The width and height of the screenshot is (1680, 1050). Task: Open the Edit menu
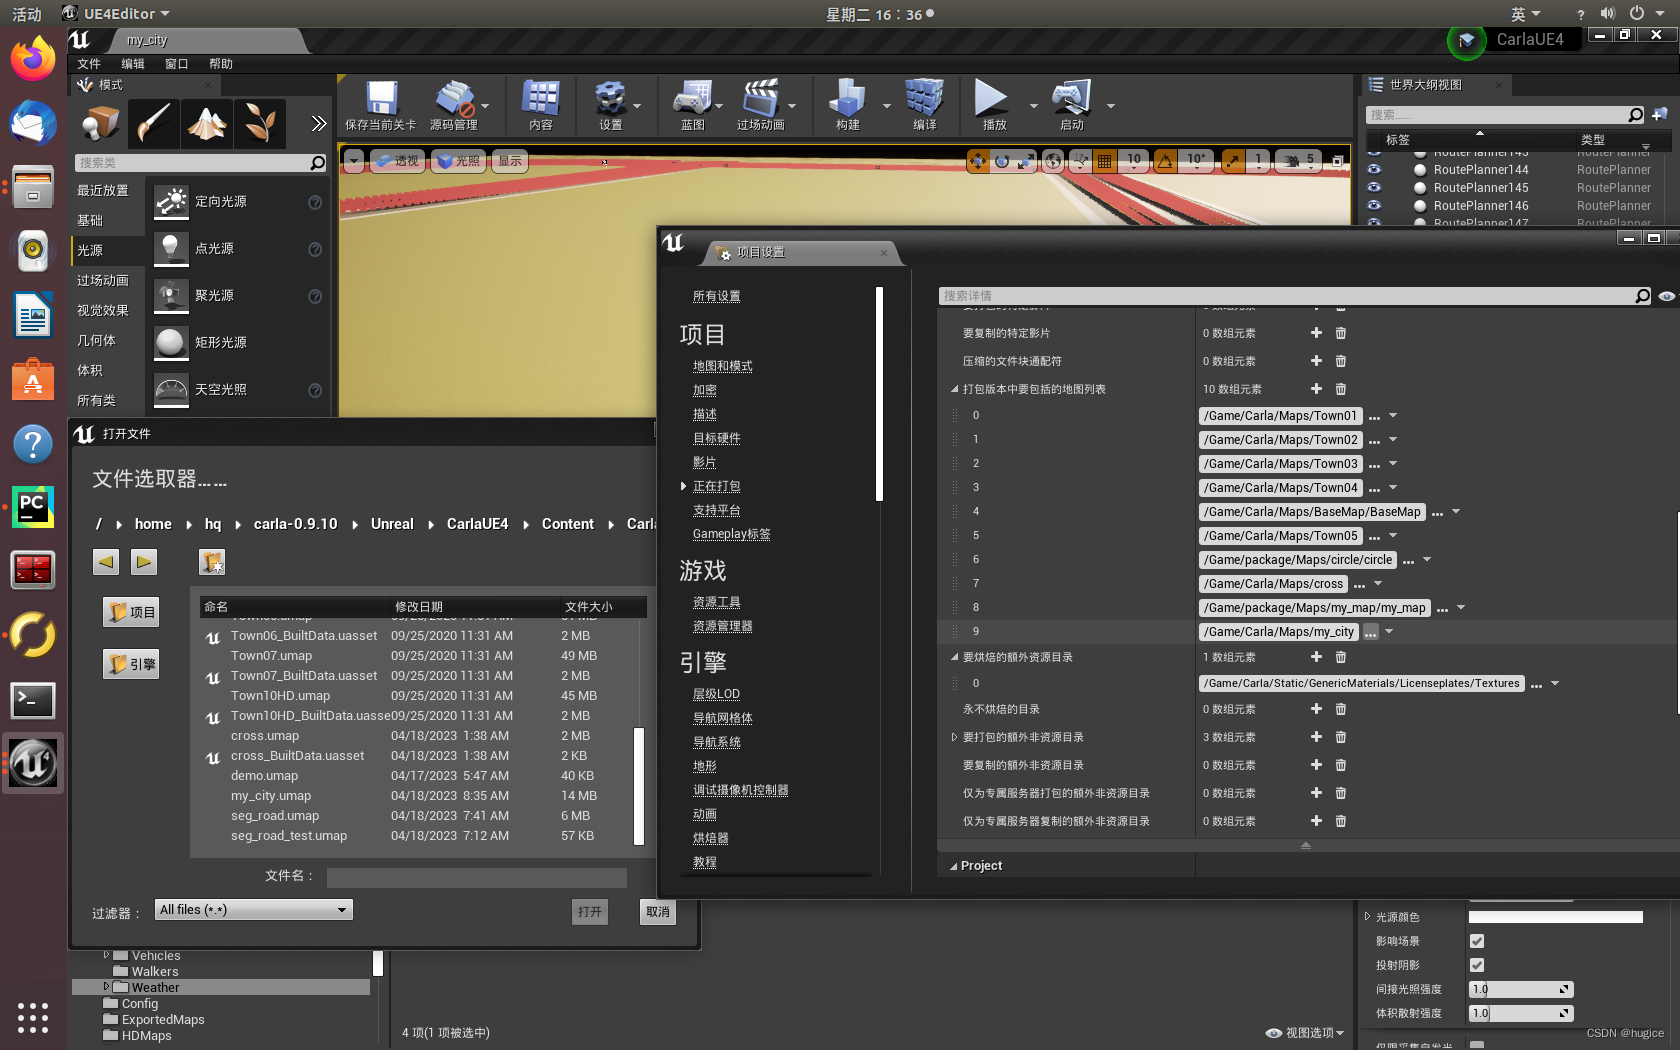click(x=133, y=64)
